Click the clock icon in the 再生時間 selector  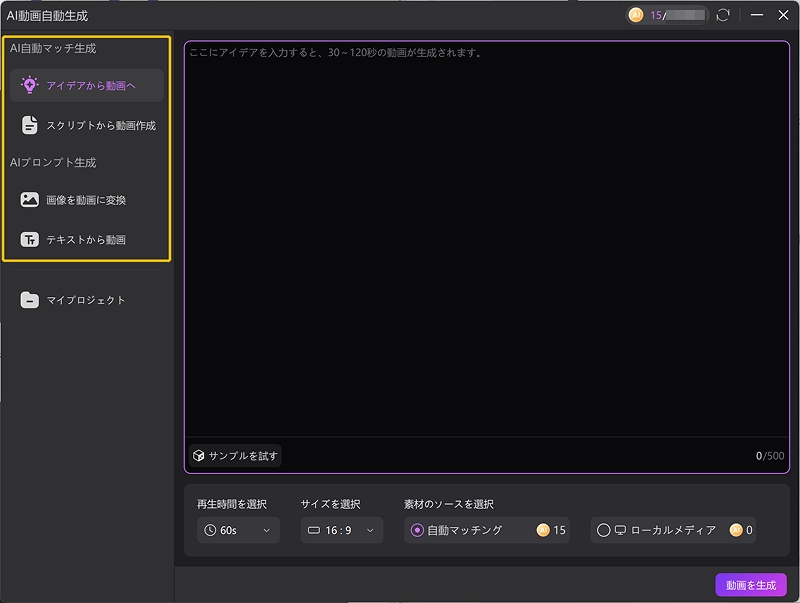(x=213, y=530)
